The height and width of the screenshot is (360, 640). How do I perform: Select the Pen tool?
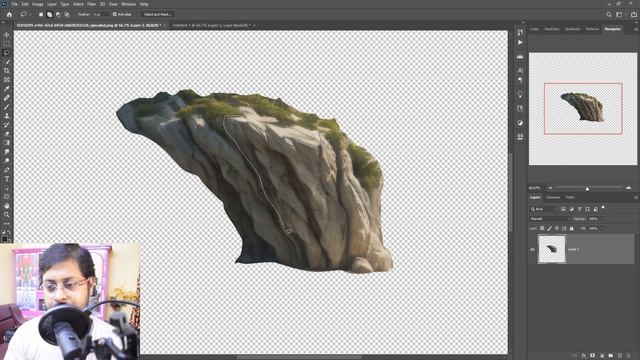pyautogui.click(x=7, y=170)
